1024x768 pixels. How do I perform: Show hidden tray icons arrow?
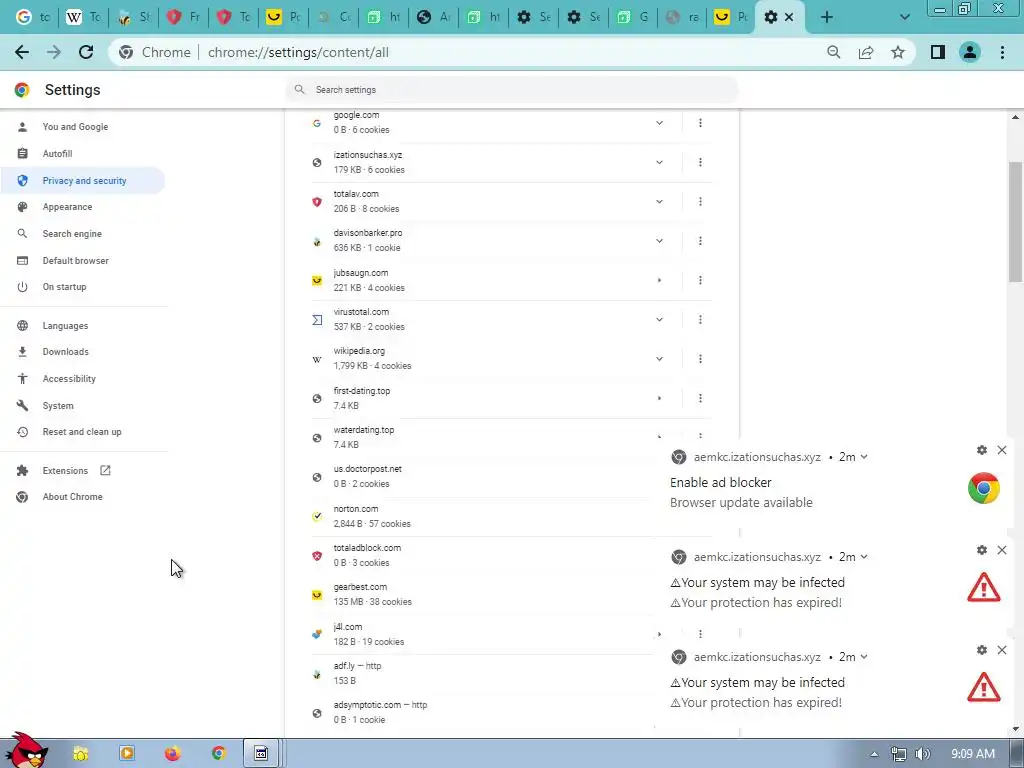point(874,754)
